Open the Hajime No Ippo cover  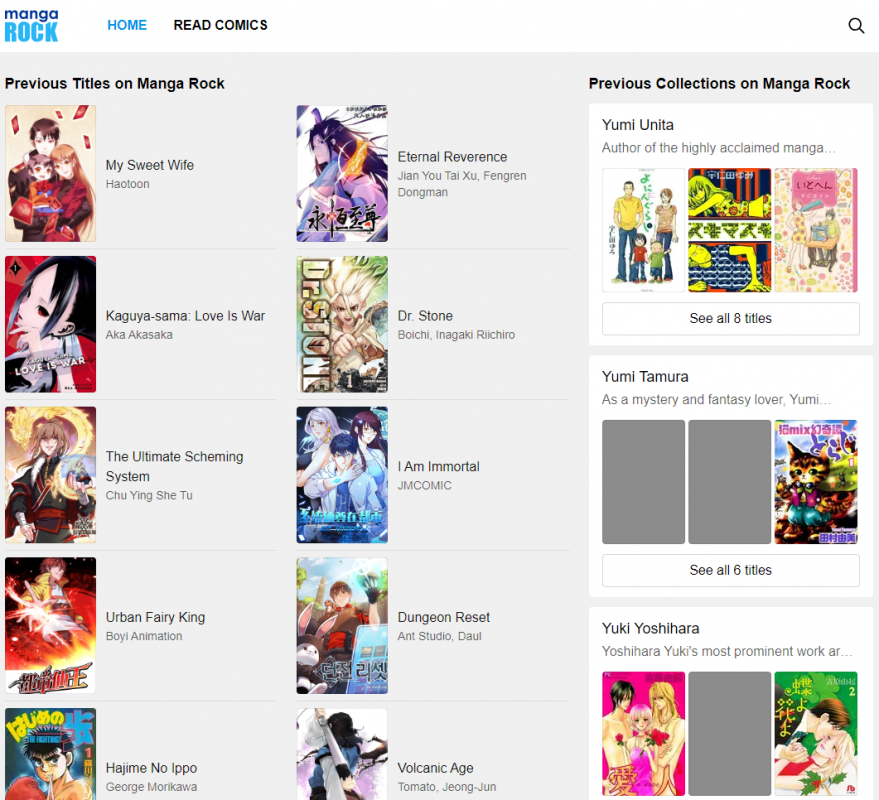click(x=50, y=754)
